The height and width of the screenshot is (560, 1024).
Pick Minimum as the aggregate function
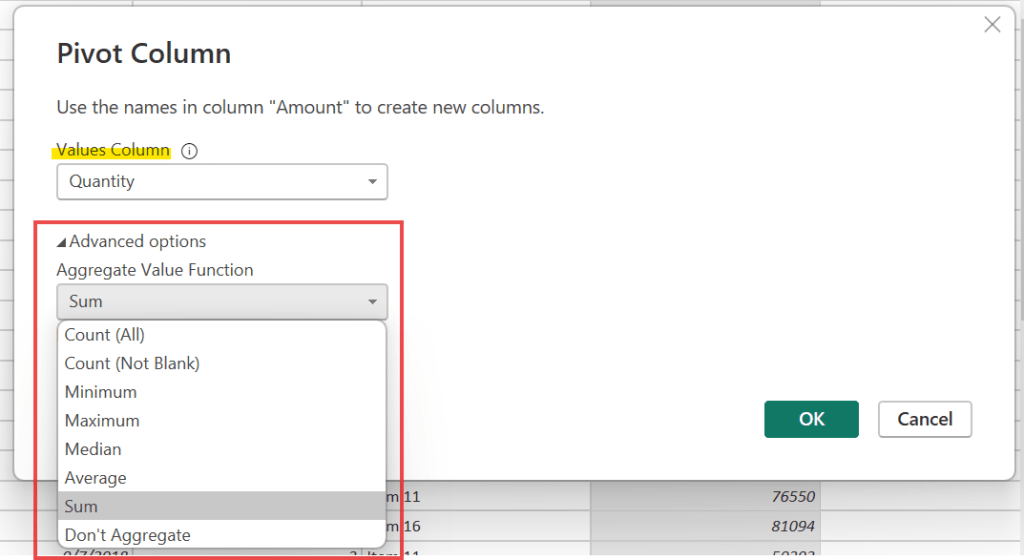click(101, 392)
